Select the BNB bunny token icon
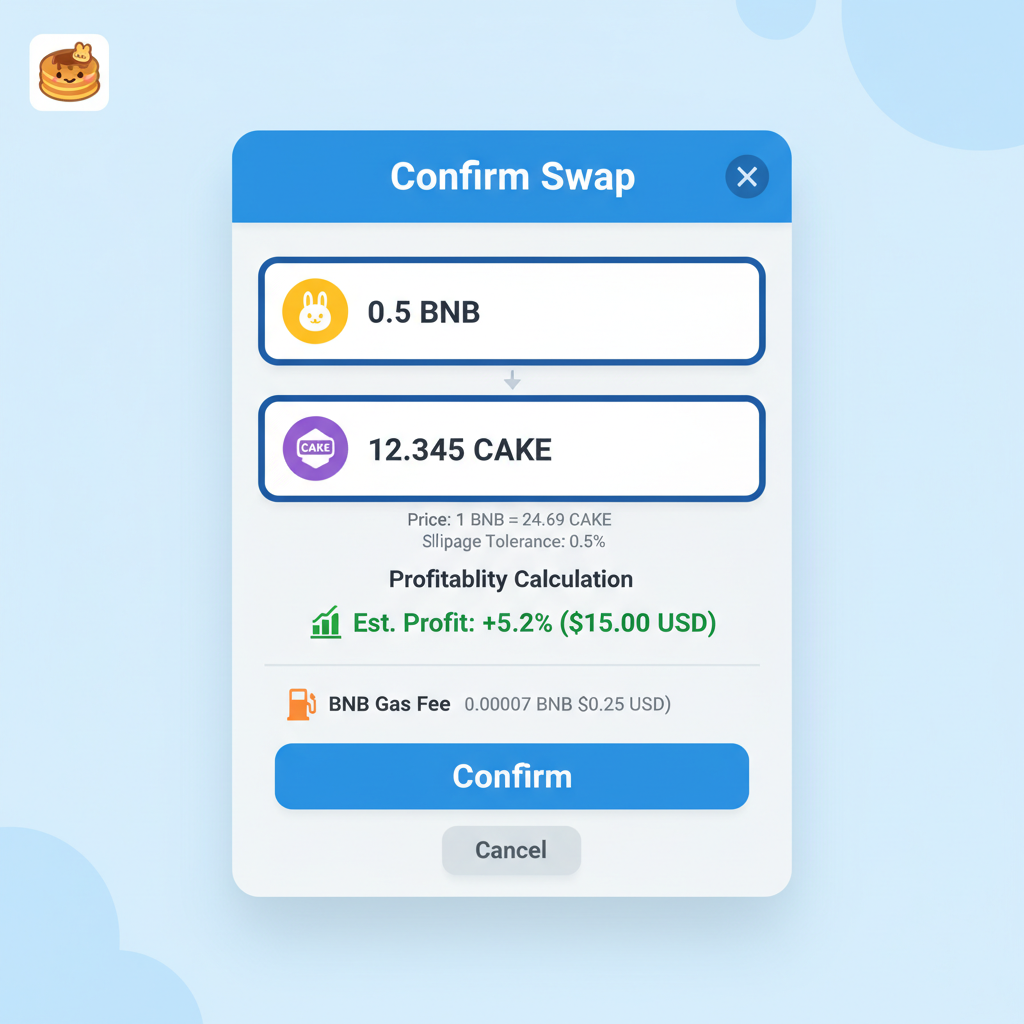 click(314, 310)
